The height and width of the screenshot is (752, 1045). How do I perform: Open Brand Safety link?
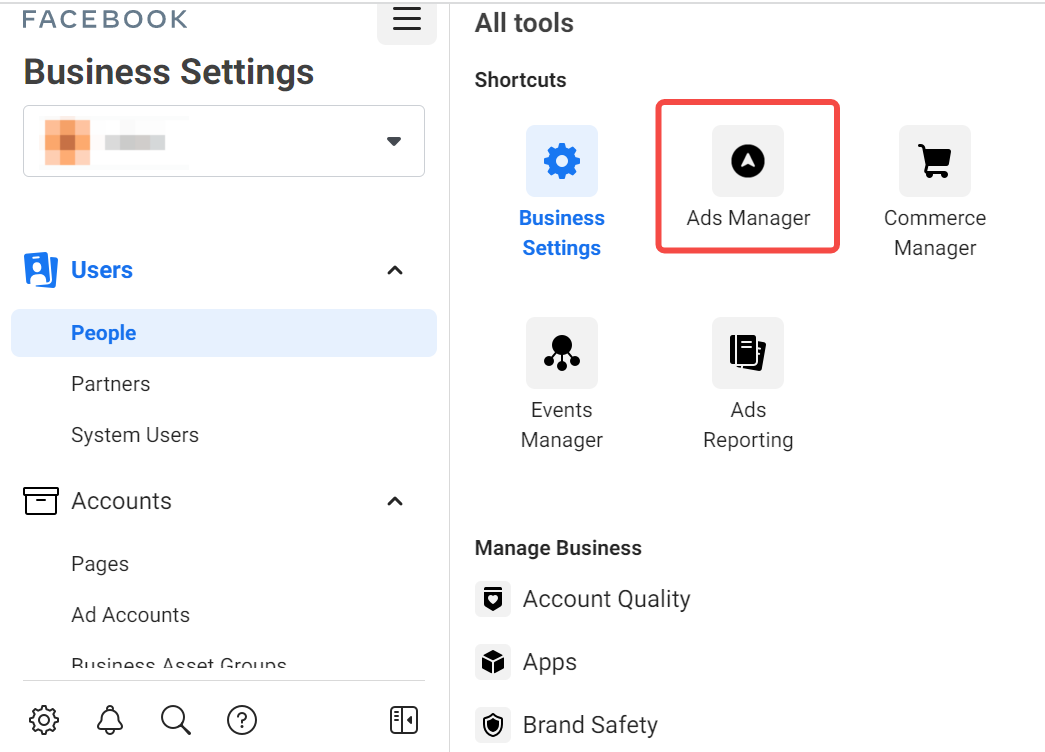click(x=590, y=725)
